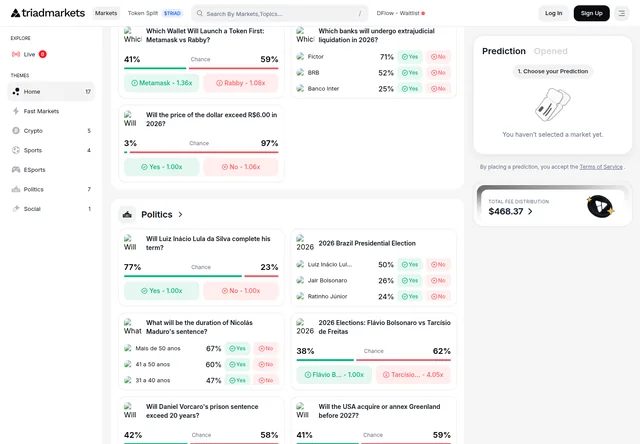Click the red Live count badge

click(x=42, y=54)
